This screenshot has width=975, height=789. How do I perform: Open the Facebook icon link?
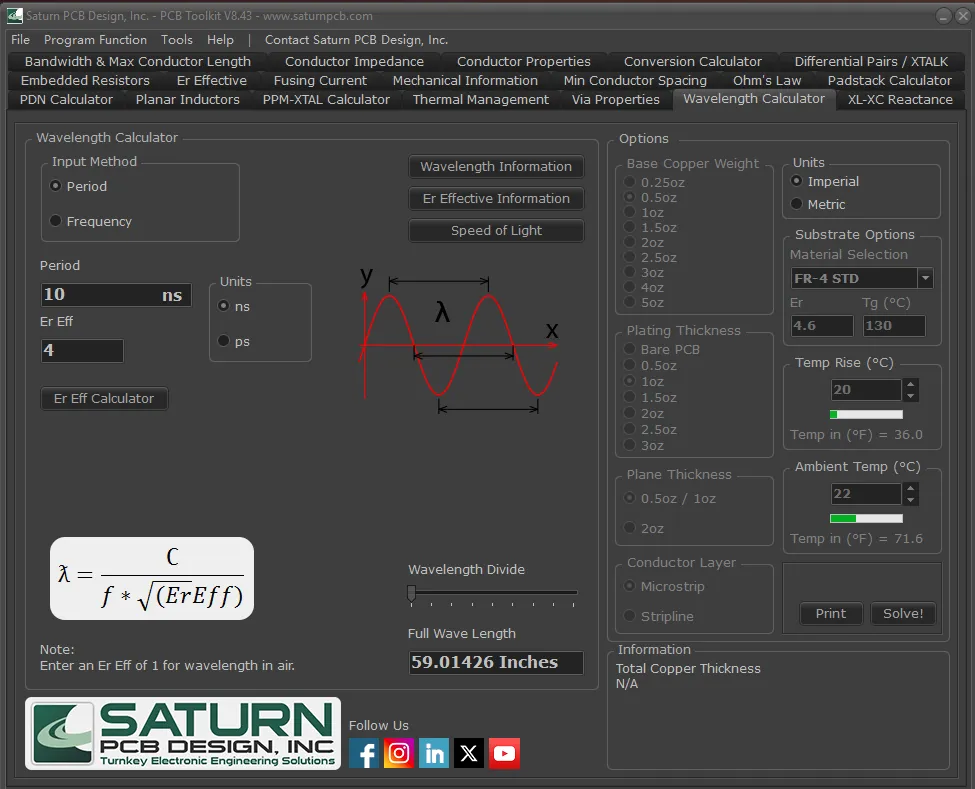(364, 753)
